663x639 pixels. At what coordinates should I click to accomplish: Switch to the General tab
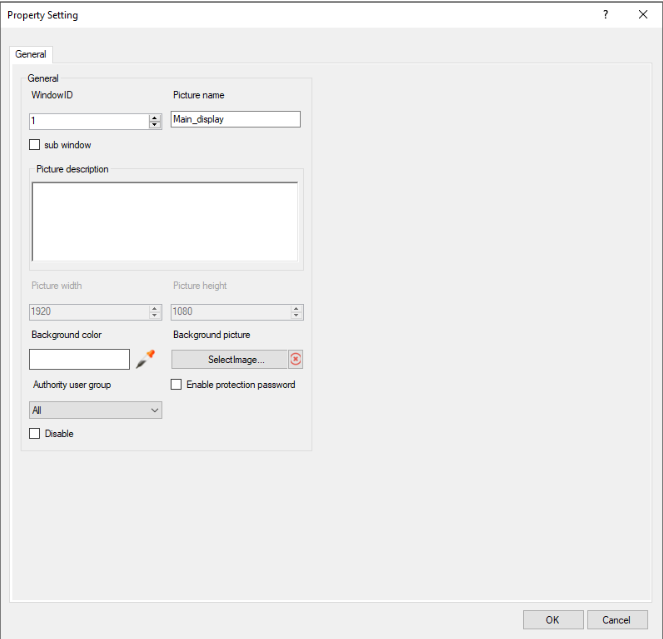tap(30, 55)
